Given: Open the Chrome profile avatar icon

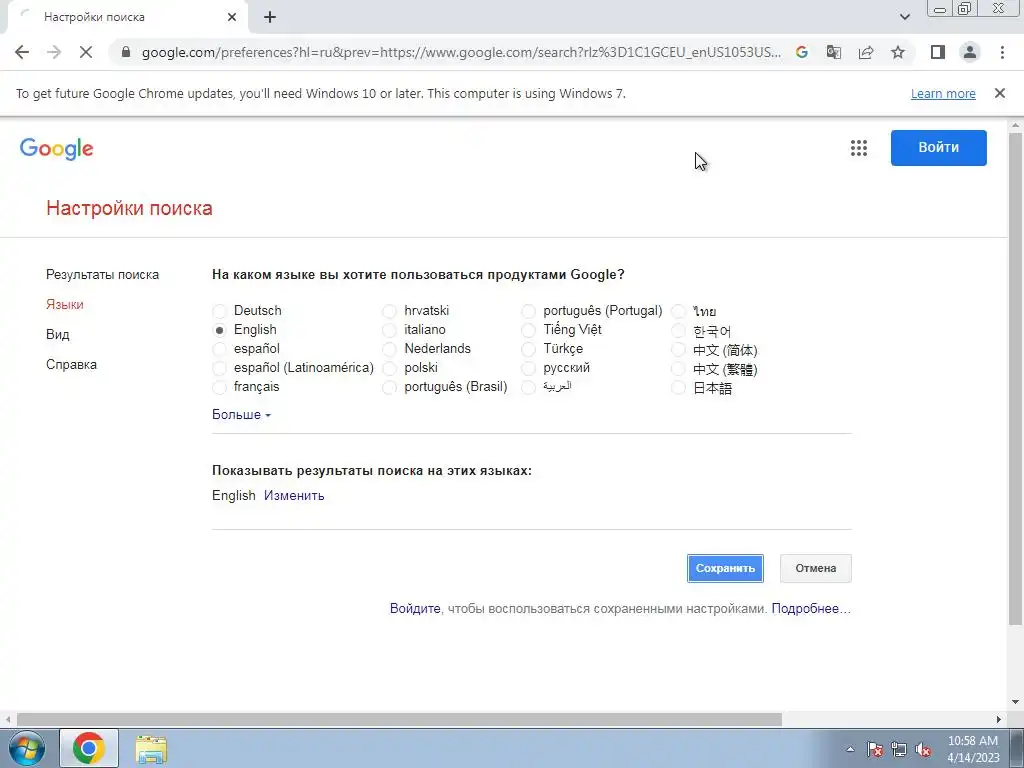Looking at the screenshot, I should (970, 52).
